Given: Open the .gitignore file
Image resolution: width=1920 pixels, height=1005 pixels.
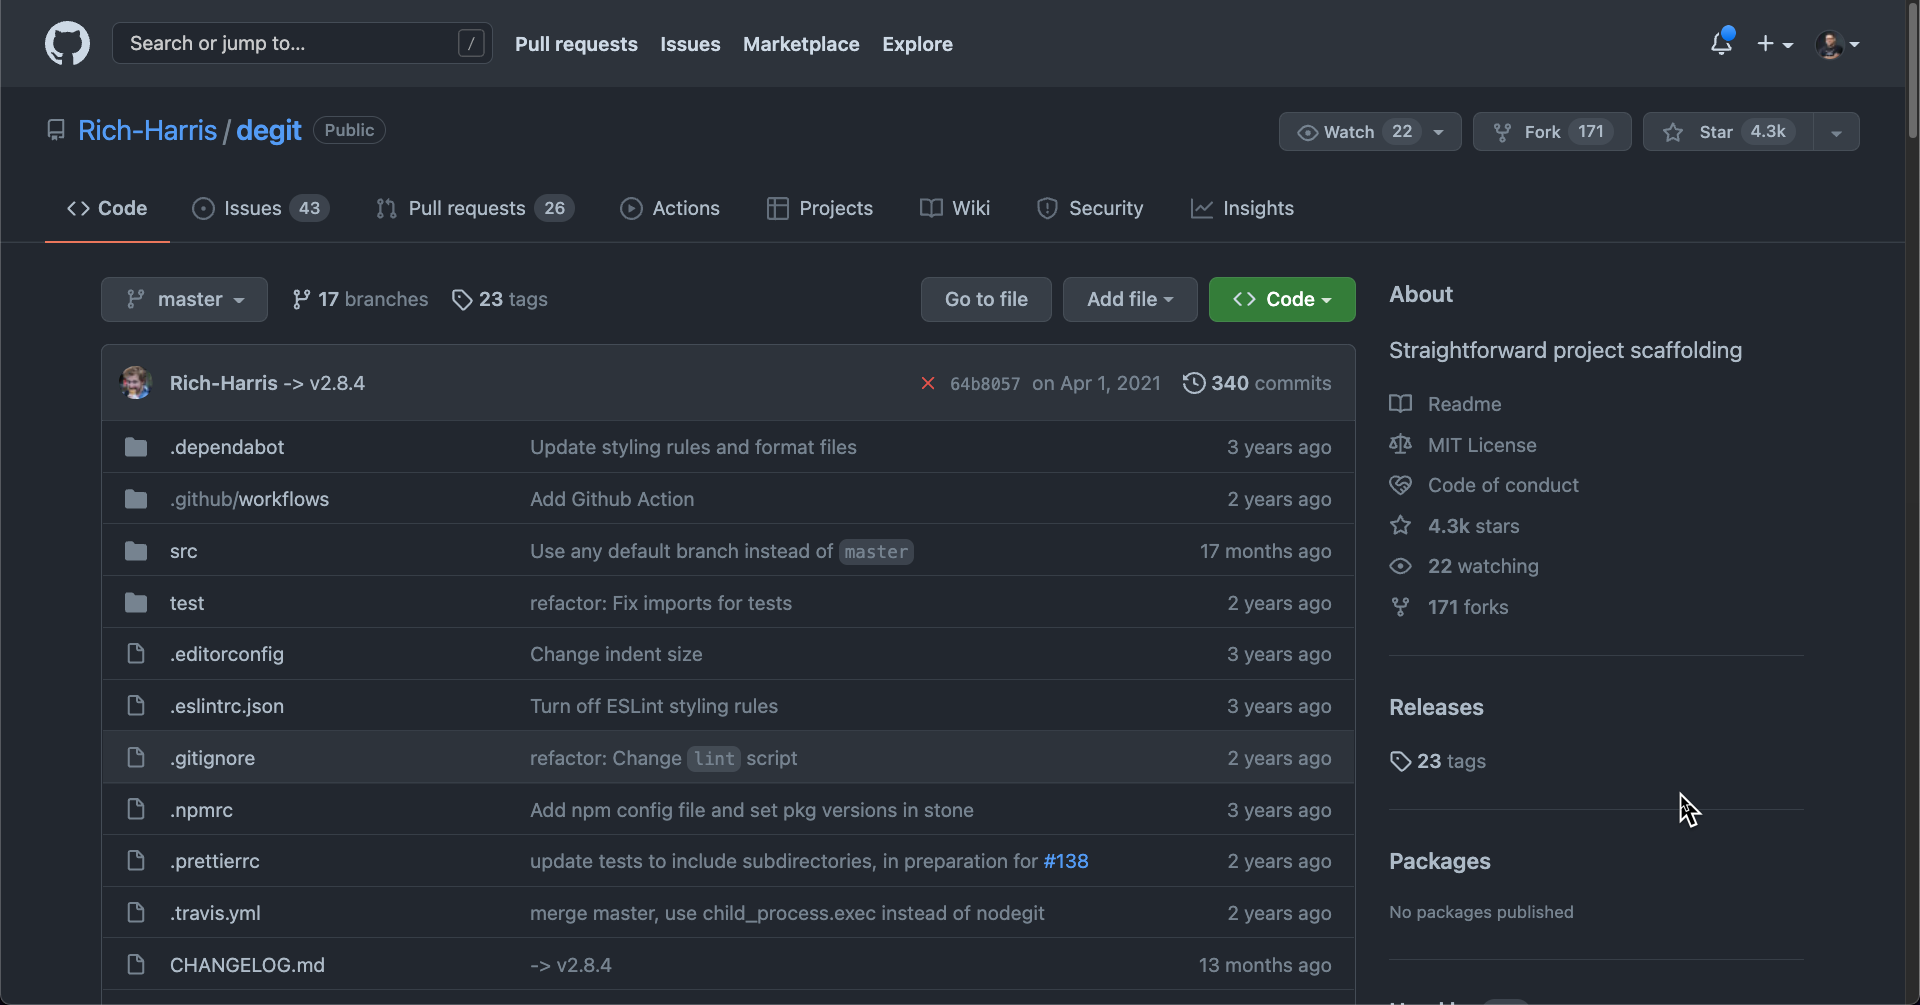Looking at the screenshot, I should pos(212,758).
